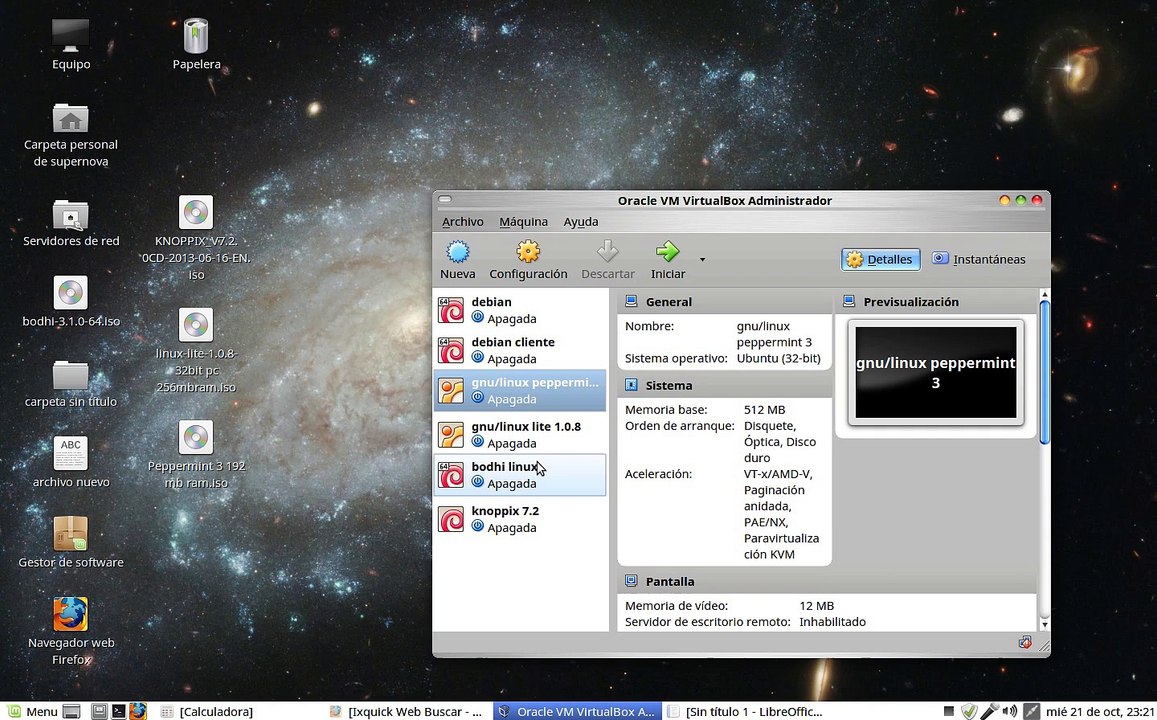1157x720 pixels.
Task: Select bodhi-3.1.0-64.iso file on desktop
Action: pyautogui.click(x=71, y=302)
